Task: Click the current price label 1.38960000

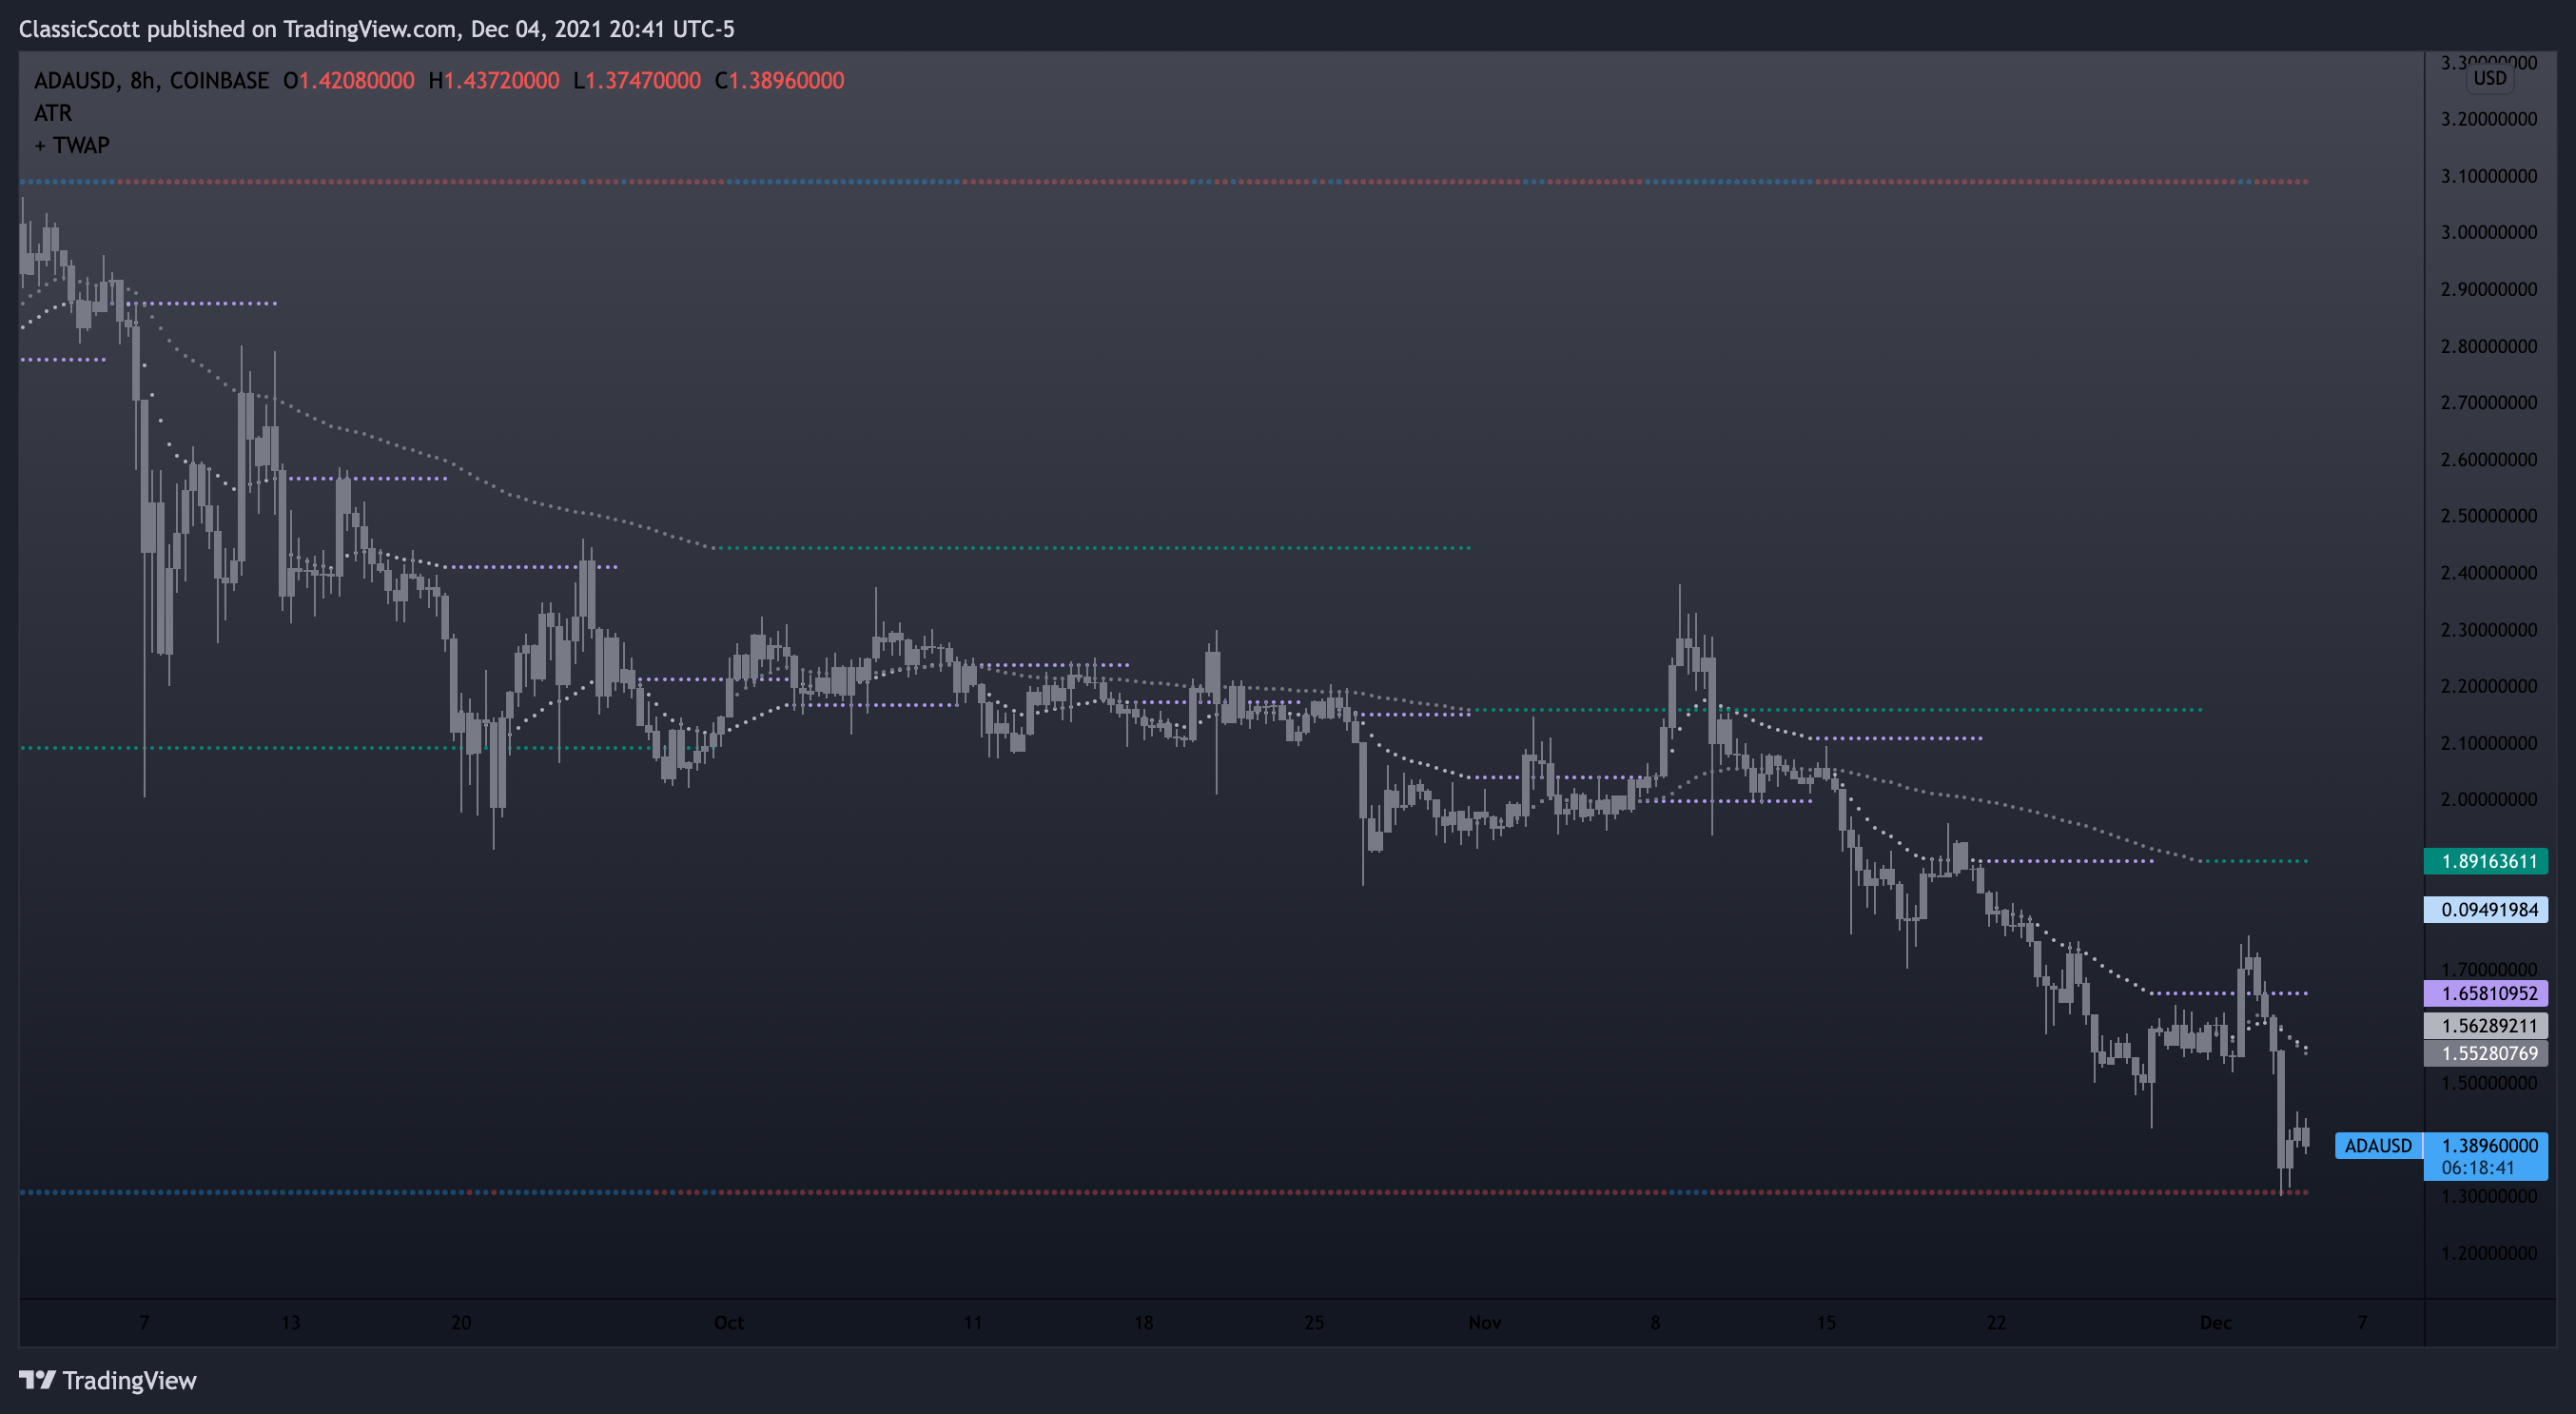Action: click(2489, 1145)
